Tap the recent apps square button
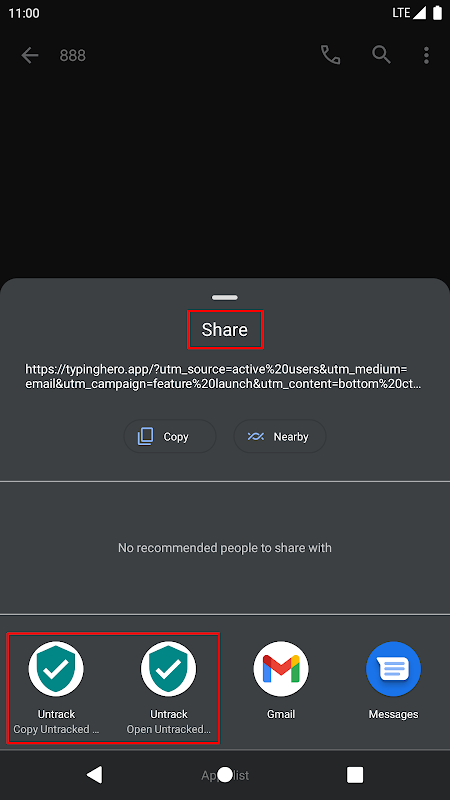The width and height of the screenshot is (450, 800). point(355,775)
